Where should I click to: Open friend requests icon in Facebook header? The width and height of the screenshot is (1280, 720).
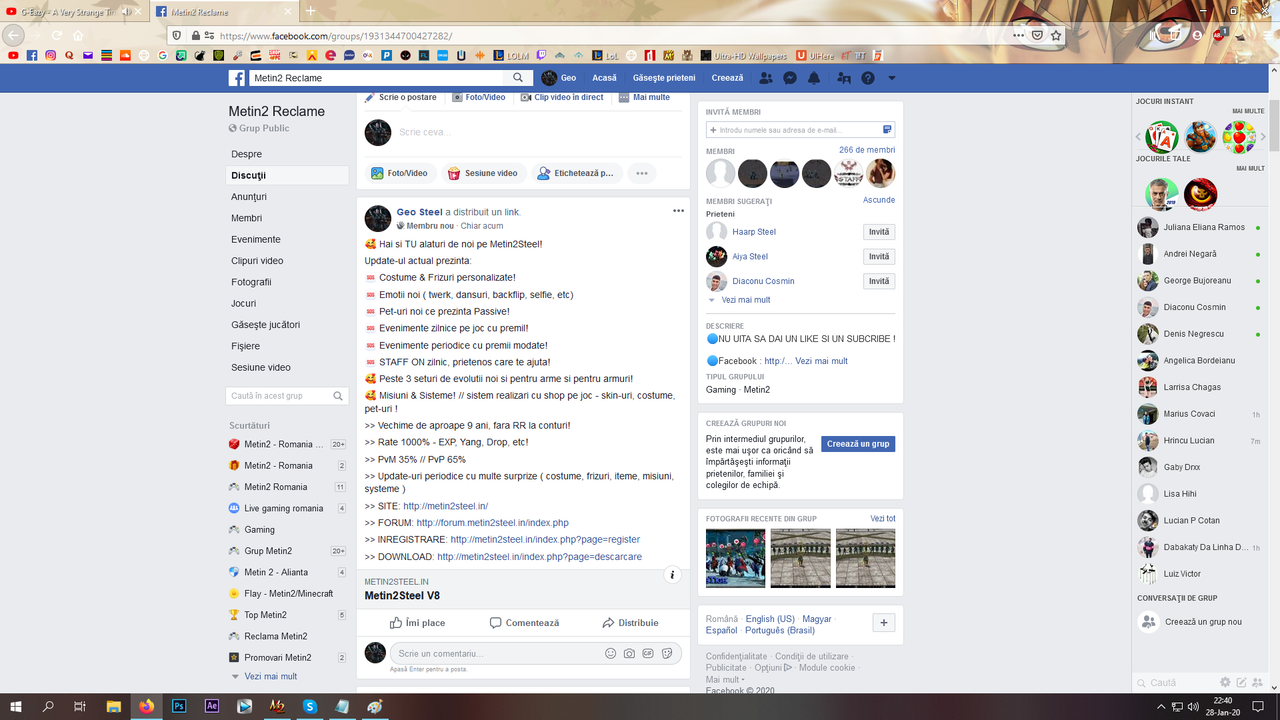click(766, 78)
